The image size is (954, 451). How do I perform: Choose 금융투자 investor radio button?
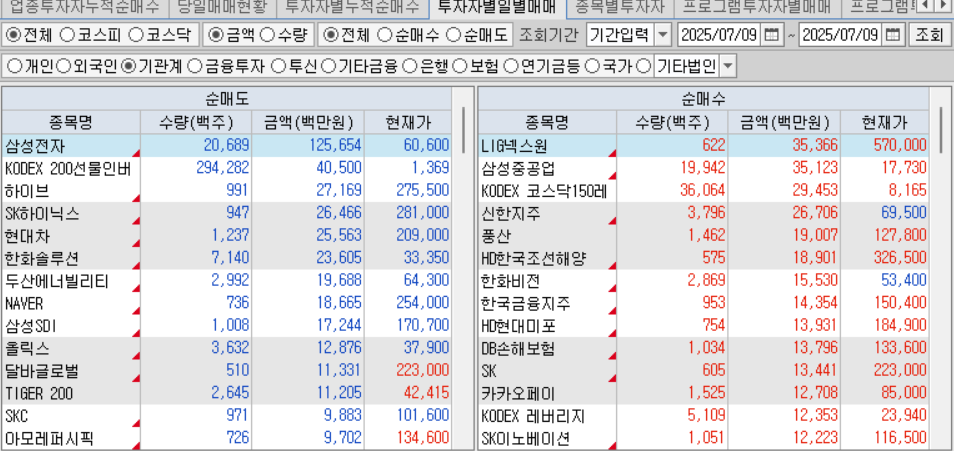[x=194, y=66]
